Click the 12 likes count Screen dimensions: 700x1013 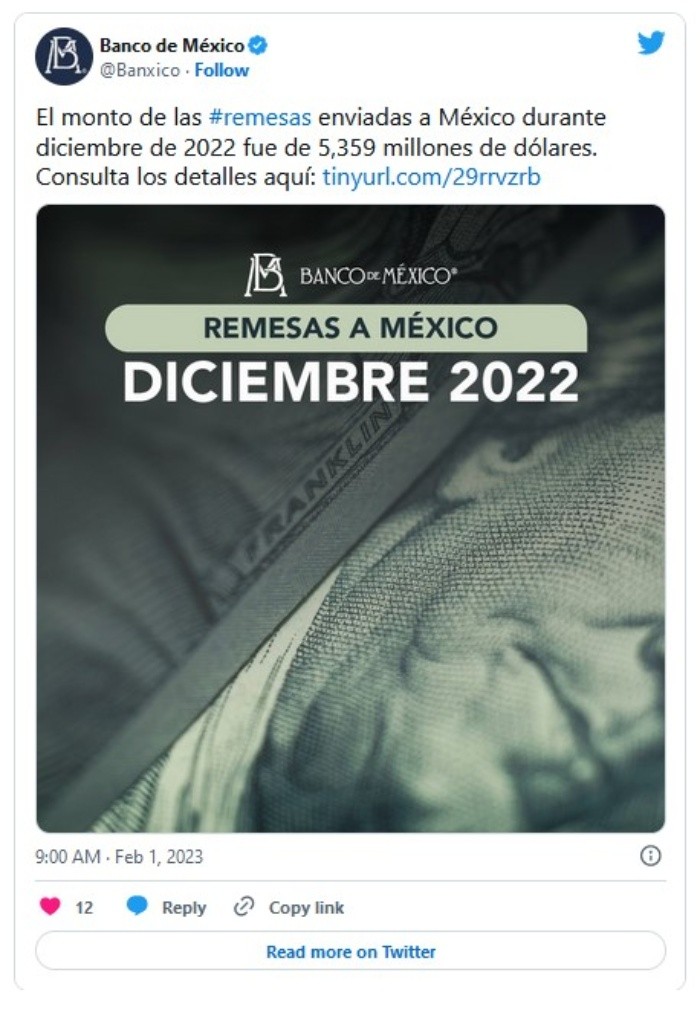pyautogui.click(x=84, y=908)
